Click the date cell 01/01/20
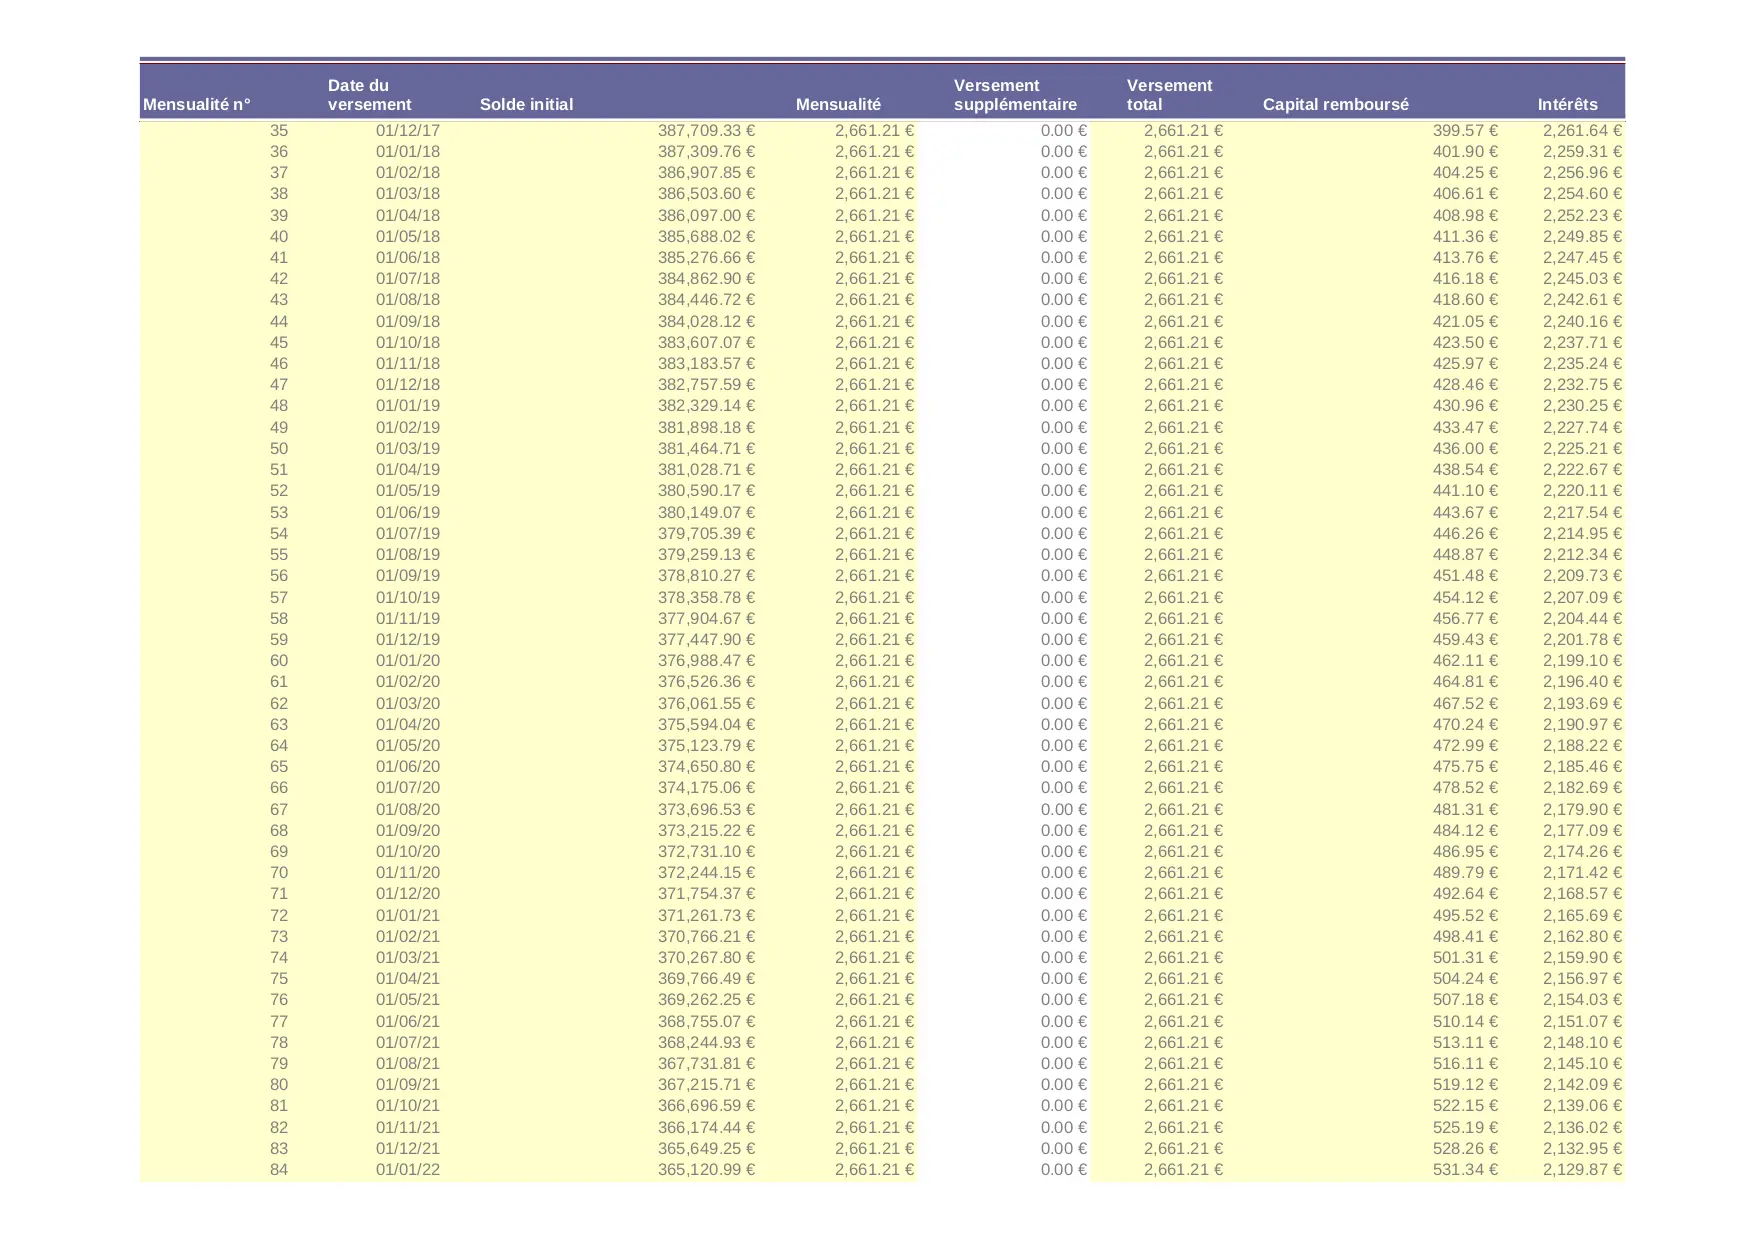This screenshot has height=1241, width=1754. 407,660
